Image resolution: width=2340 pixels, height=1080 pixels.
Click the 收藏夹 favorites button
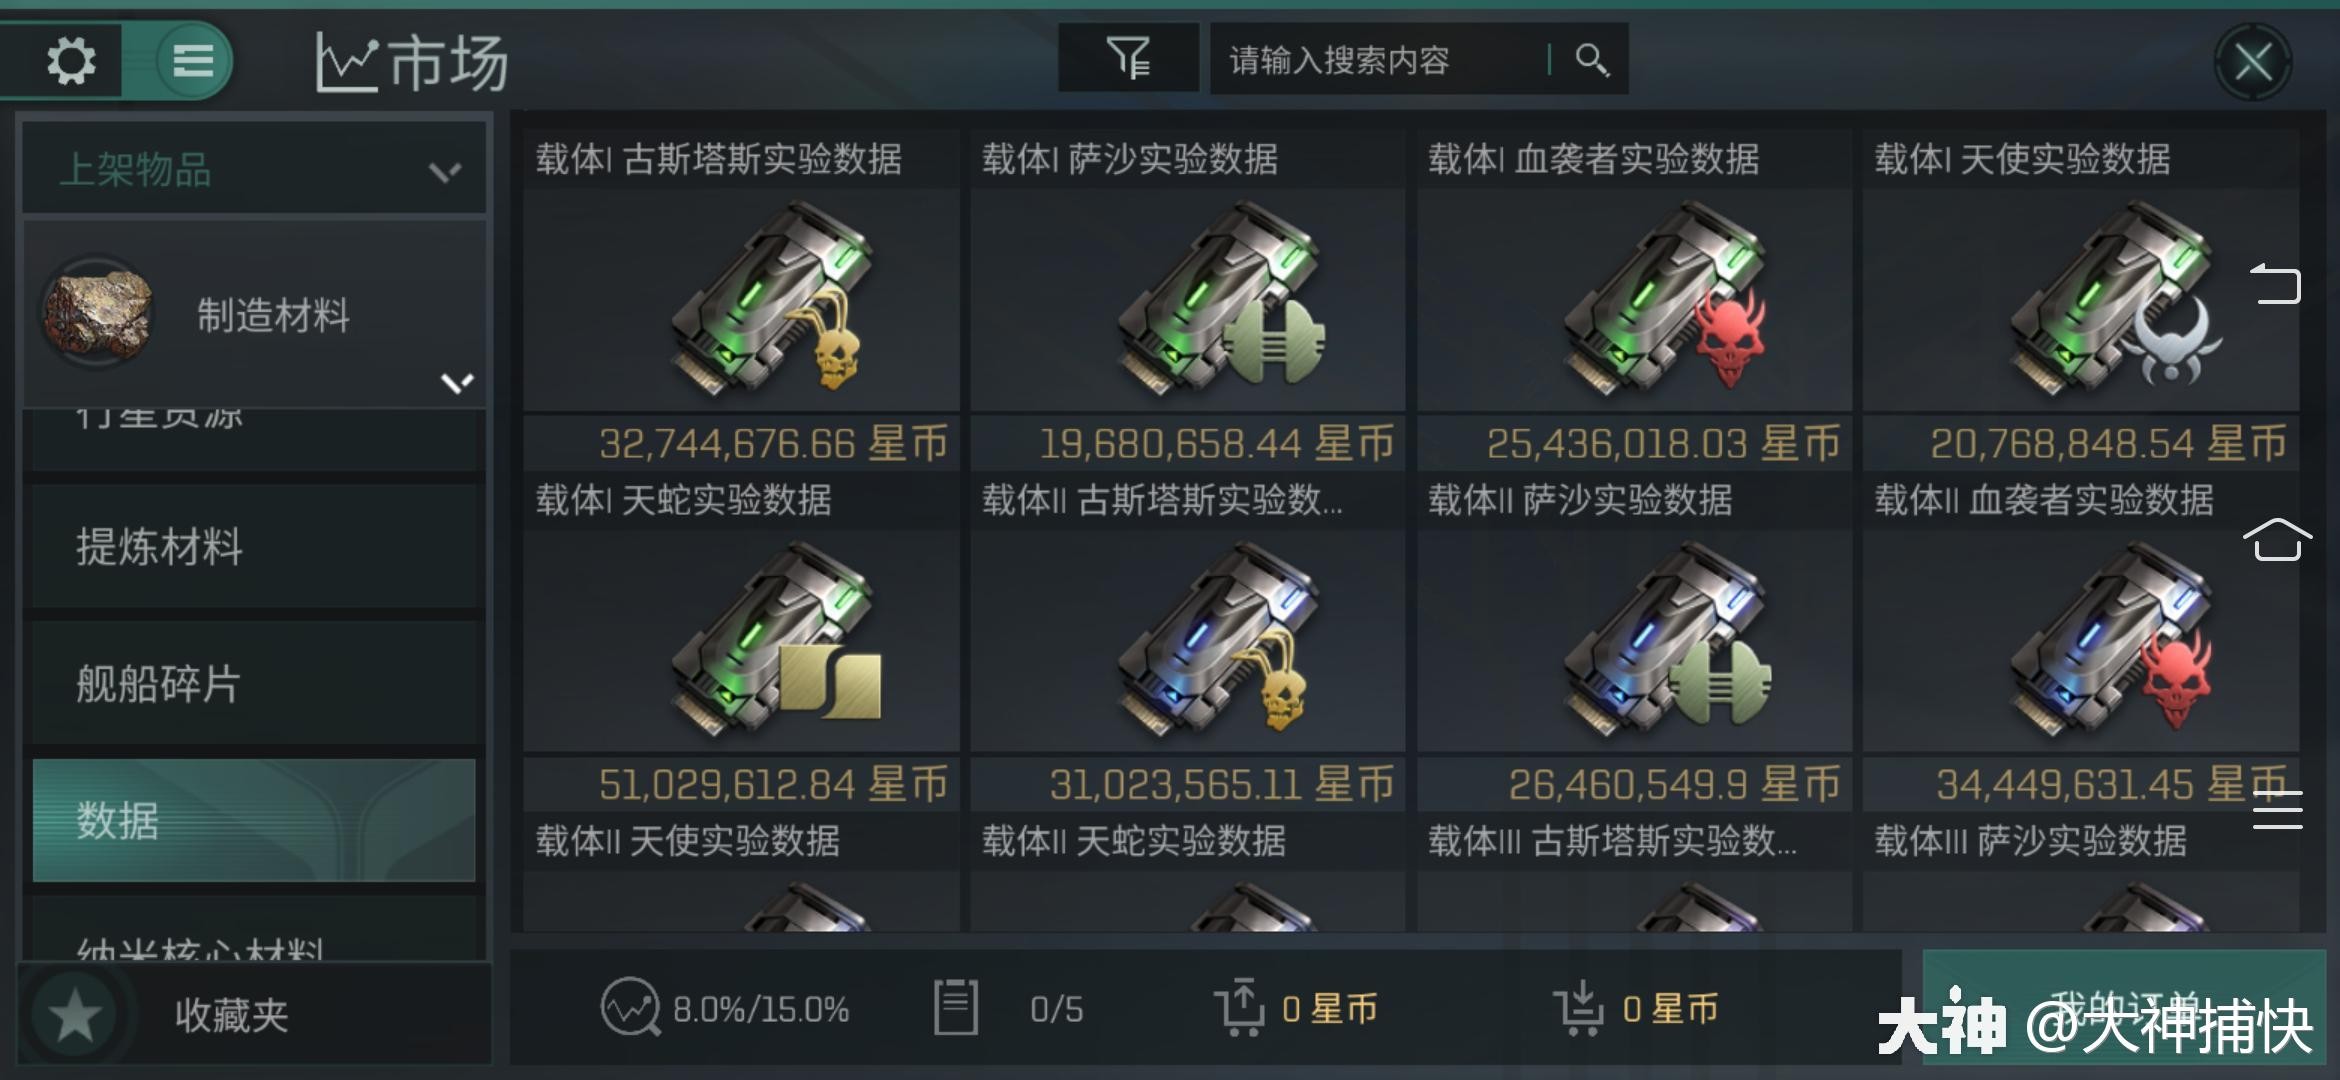point(254,1015)
